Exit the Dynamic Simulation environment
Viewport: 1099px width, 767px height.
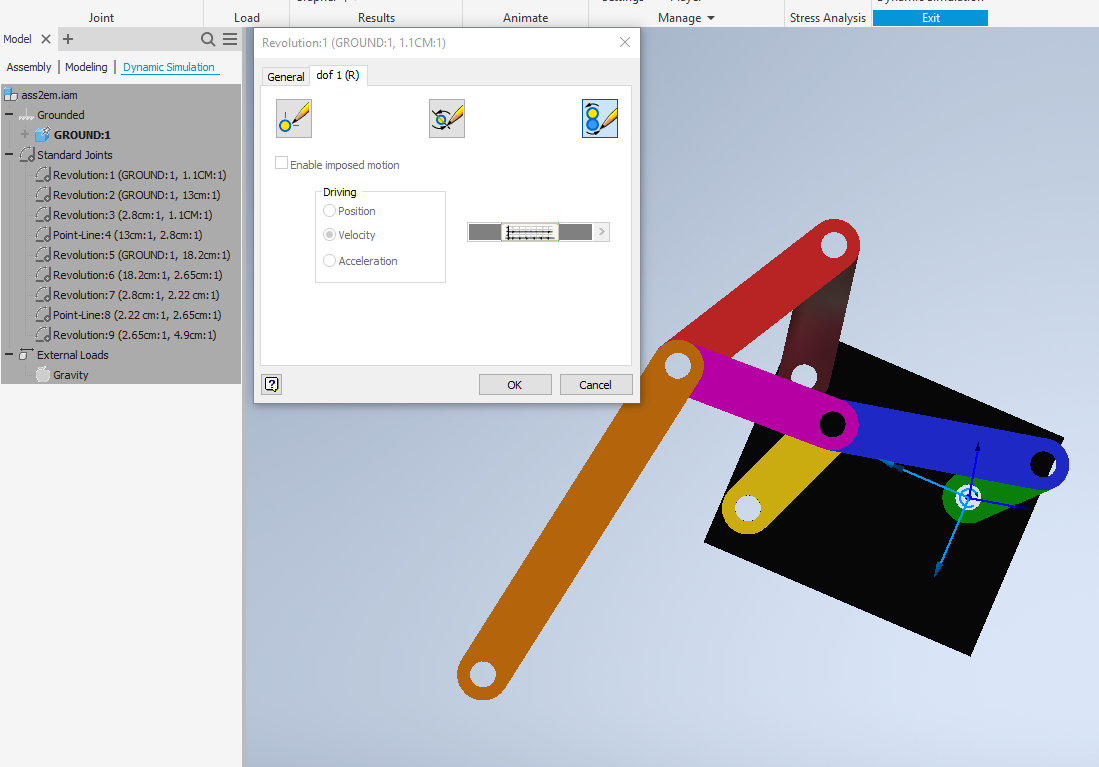[x=930, y=18]
